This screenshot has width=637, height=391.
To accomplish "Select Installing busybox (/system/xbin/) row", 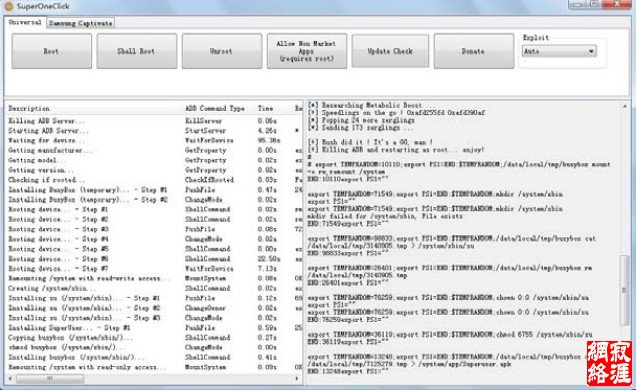I will (154, 357).
